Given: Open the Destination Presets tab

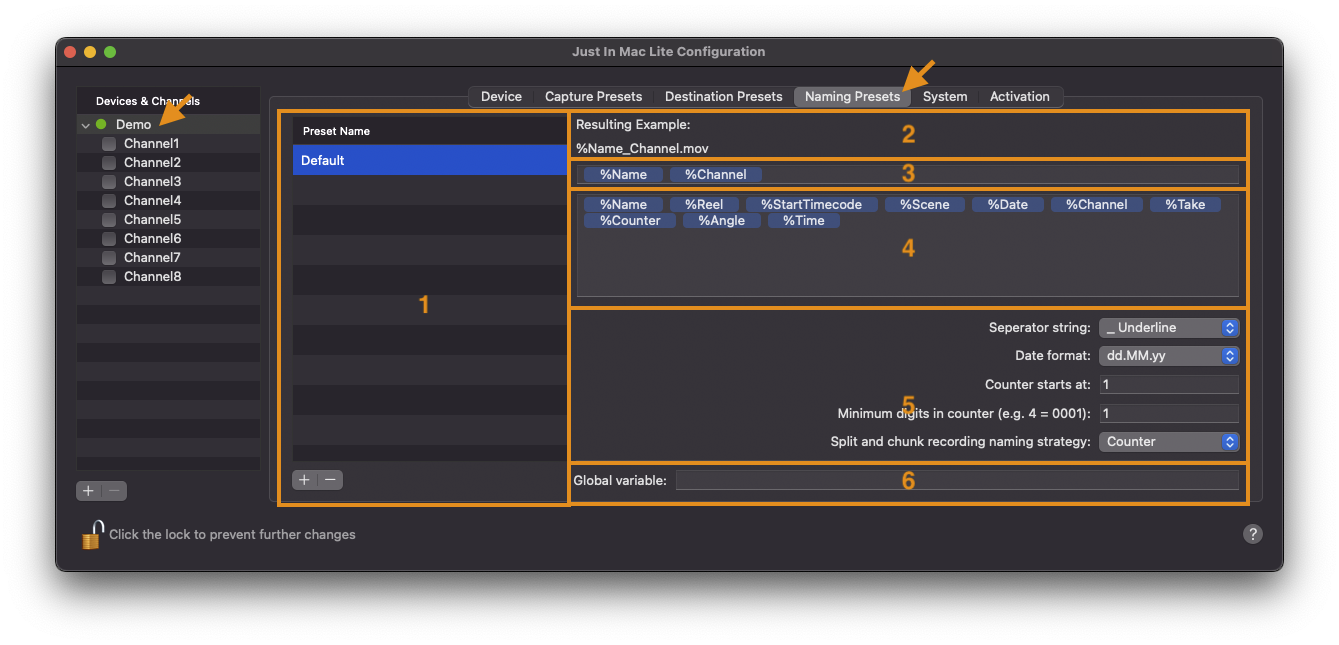Looking at the screenshot, I should tap(723, 97).
